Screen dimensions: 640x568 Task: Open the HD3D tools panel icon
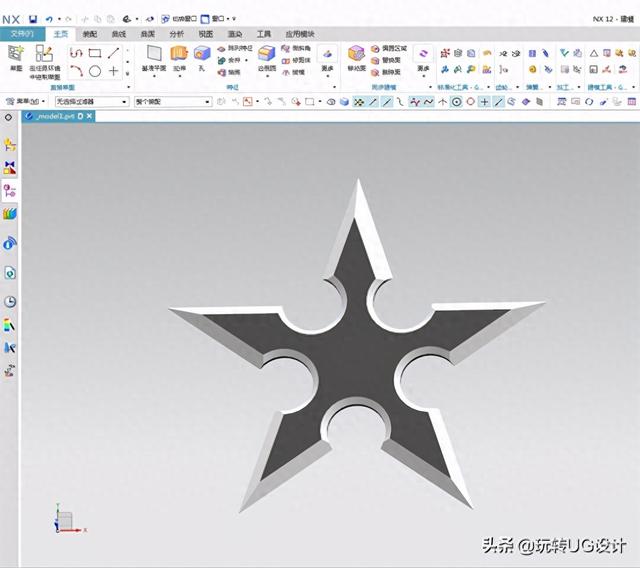point(9,243)
